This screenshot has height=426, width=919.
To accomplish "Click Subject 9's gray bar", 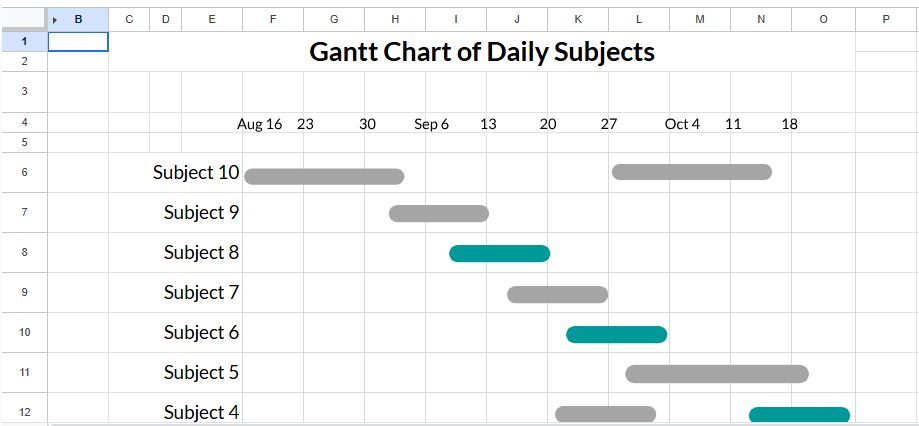I will (438, 213).
